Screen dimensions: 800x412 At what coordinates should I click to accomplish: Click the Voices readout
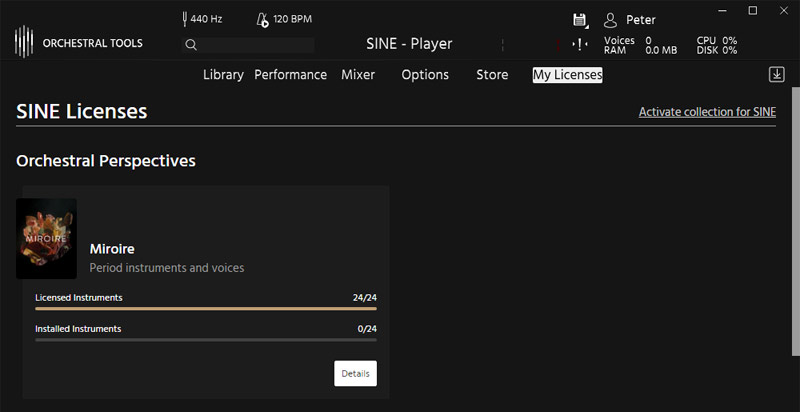(628, 40)
